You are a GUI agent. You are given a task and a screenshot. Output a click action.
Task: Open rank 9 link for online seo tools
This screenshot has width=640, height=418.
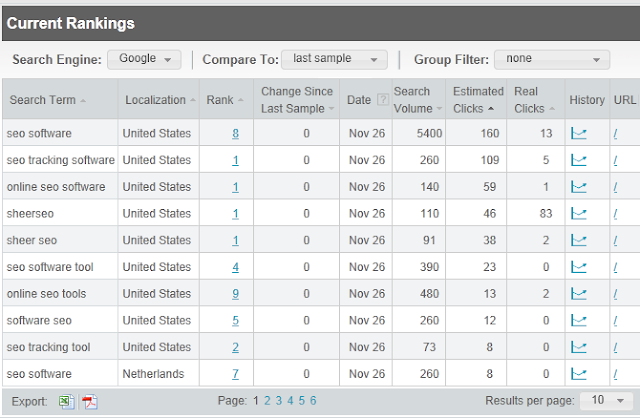(x=235, y=294)
